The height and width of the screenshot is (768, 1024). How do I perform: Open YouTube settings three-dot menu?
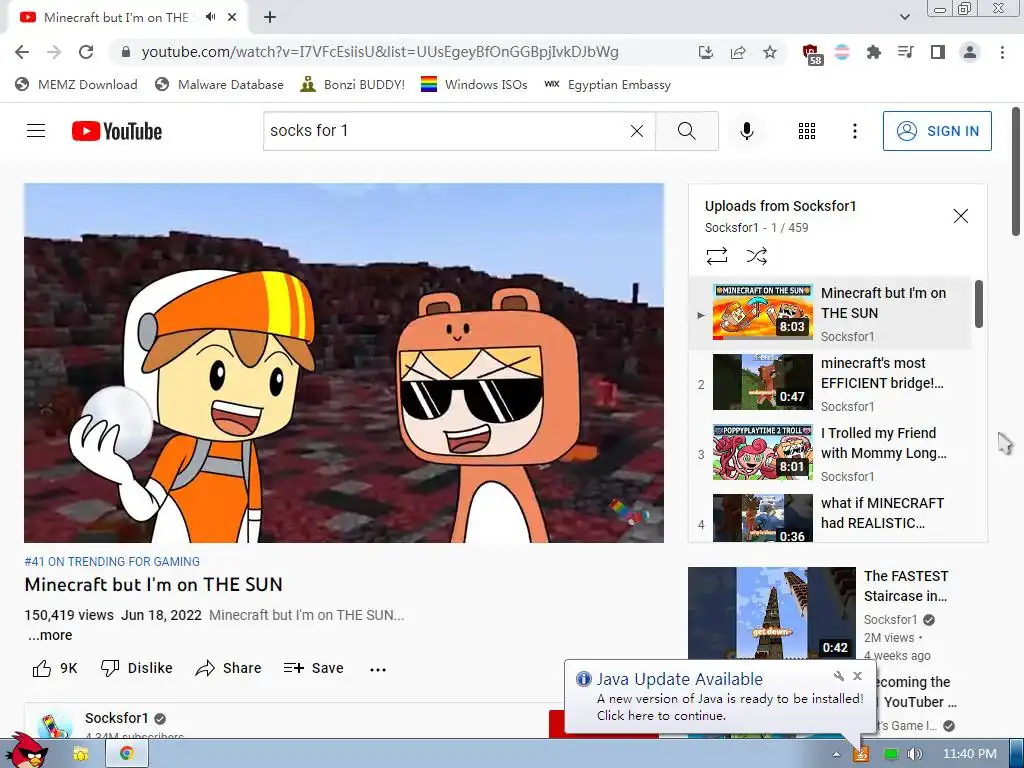[x=854, y=131]
